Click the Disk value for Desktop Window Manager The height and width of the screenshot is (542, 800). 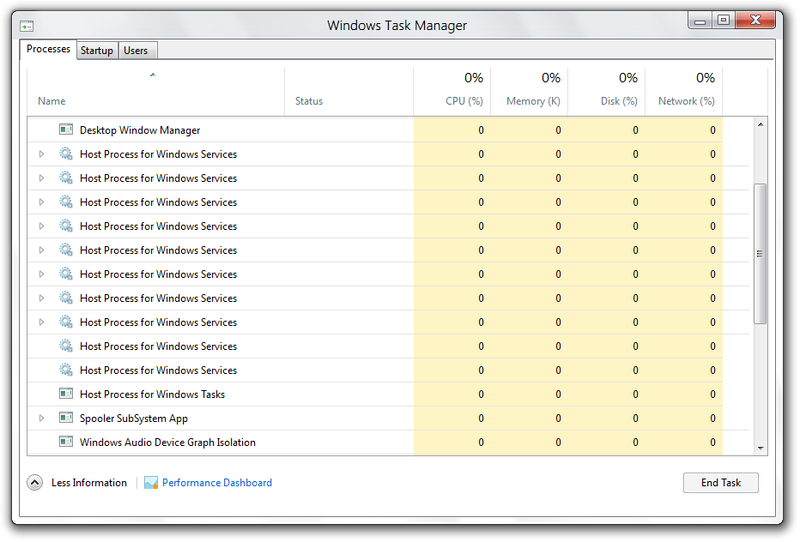(635, 130)
